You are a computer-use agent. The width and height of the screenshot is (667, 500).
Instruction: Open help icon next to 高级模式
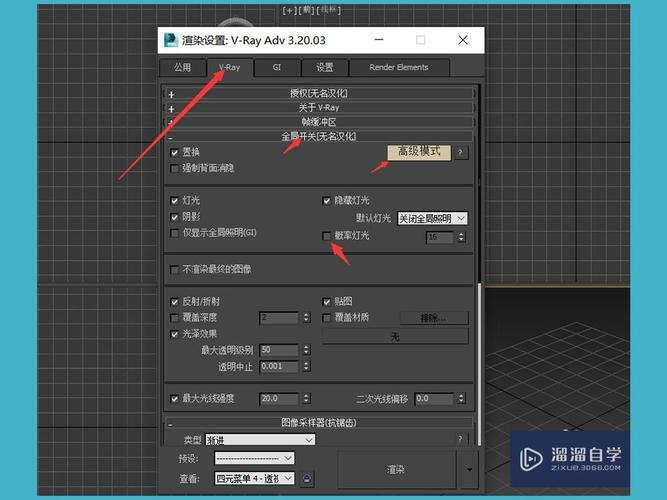coord(460,152)
